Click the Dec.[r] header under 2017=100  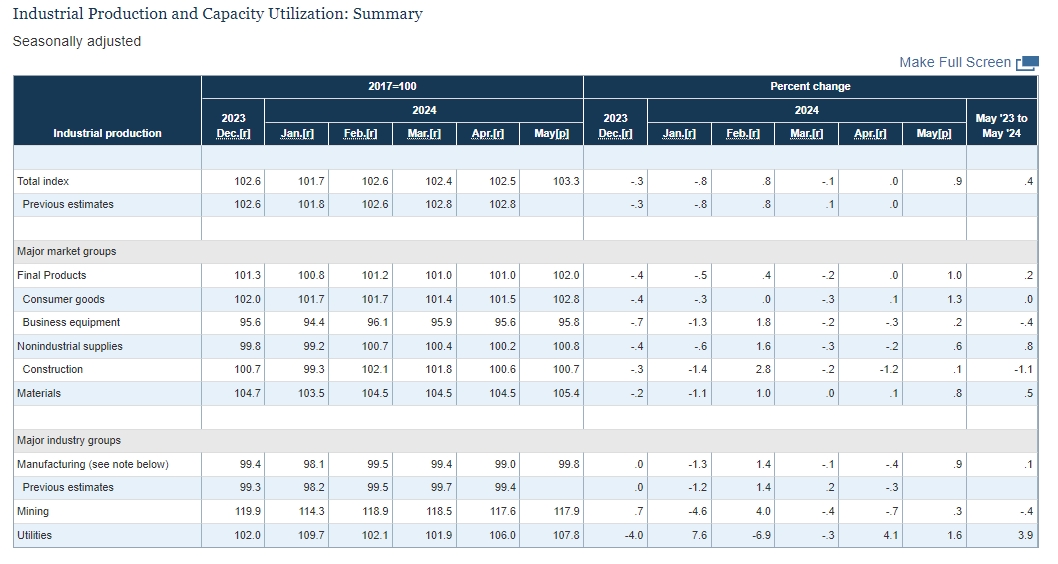[233, 134]
